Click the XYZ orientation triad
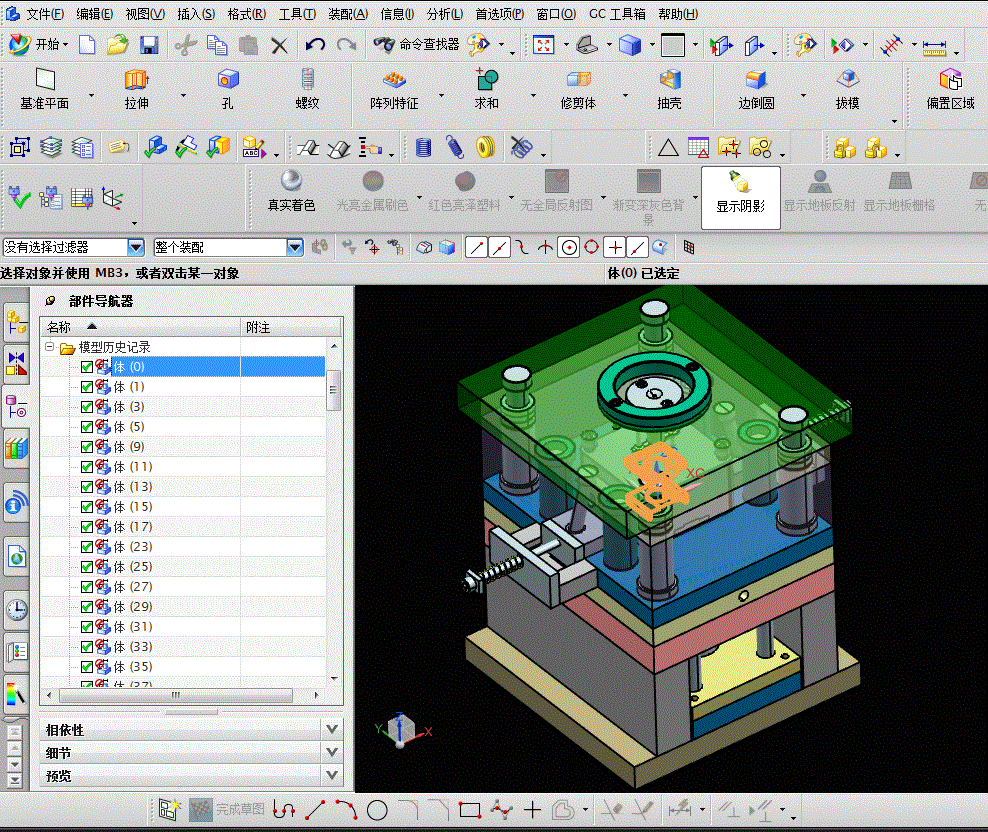The image size is (988, 832). pyautogui.click(x=402, y=730)
